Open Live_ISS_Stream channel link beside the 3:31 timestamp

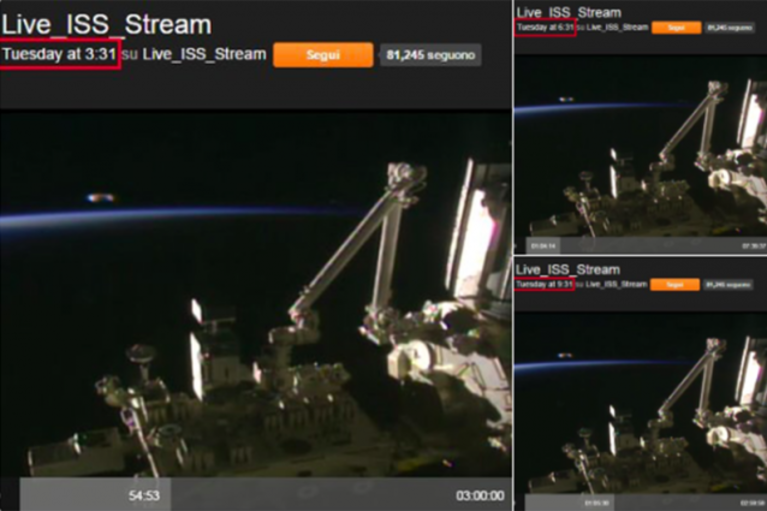[x=204, y=54]
